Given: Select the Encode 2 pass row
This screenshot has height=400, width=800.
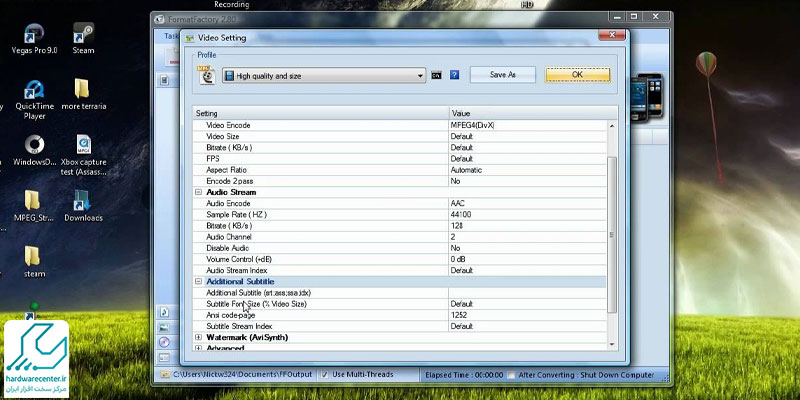Looking at the screenshot, I should 399,181.
